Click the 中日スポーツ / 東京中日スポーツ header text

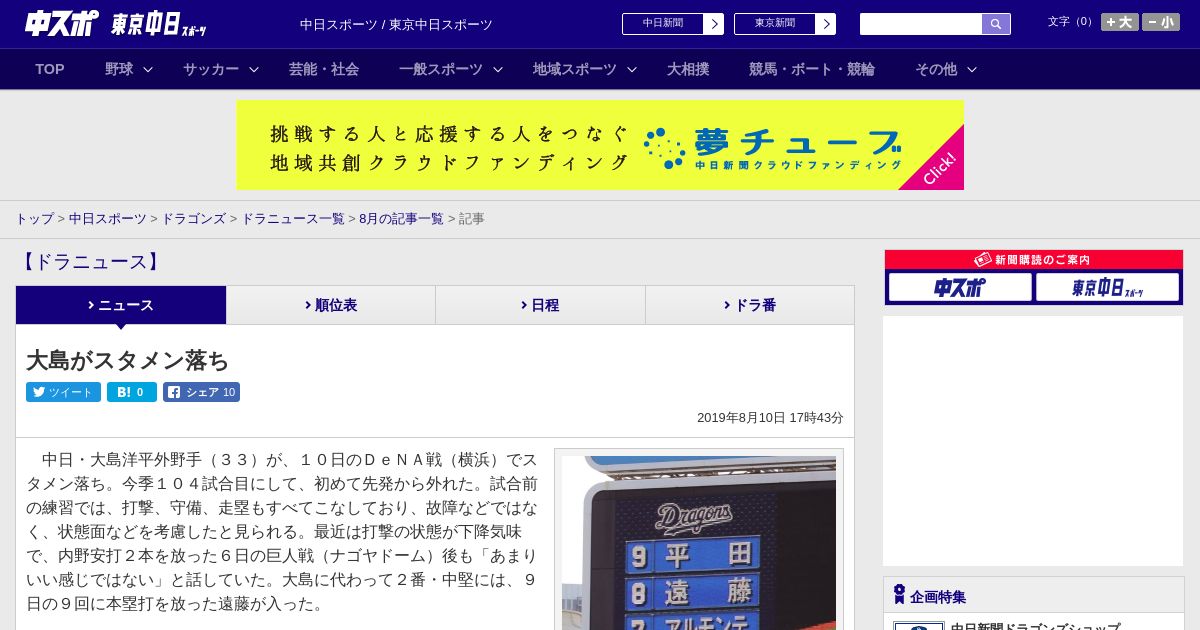[396, 25]
